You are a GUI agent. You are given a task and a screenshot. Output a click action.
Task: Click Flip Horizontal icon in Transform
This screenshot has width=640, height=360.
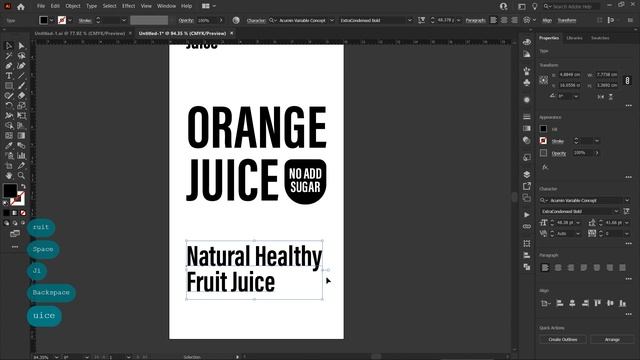tap(600, 97)
